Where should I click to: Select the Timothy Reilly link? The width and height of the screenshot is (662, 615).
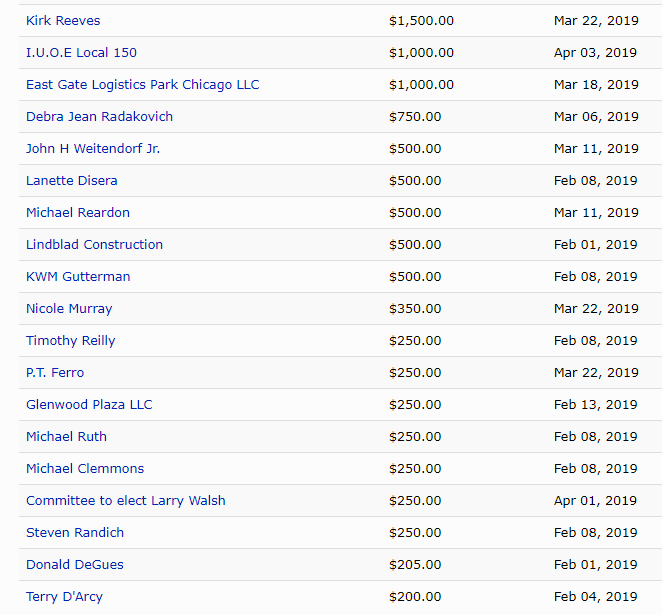70,341
